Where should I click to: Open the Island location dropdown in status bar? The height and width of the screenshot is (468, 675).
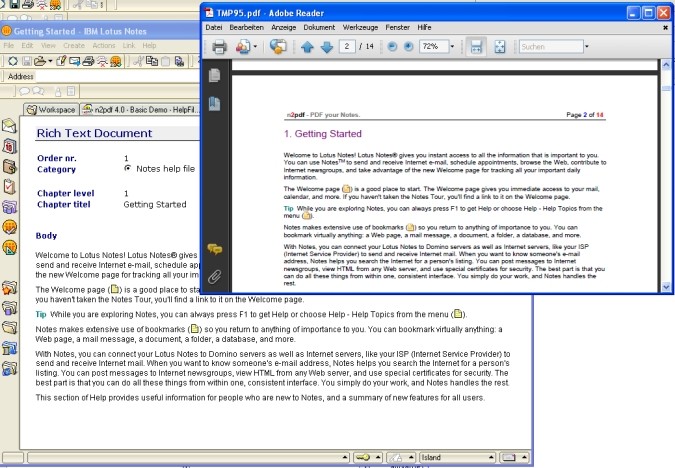click(458, 457)
